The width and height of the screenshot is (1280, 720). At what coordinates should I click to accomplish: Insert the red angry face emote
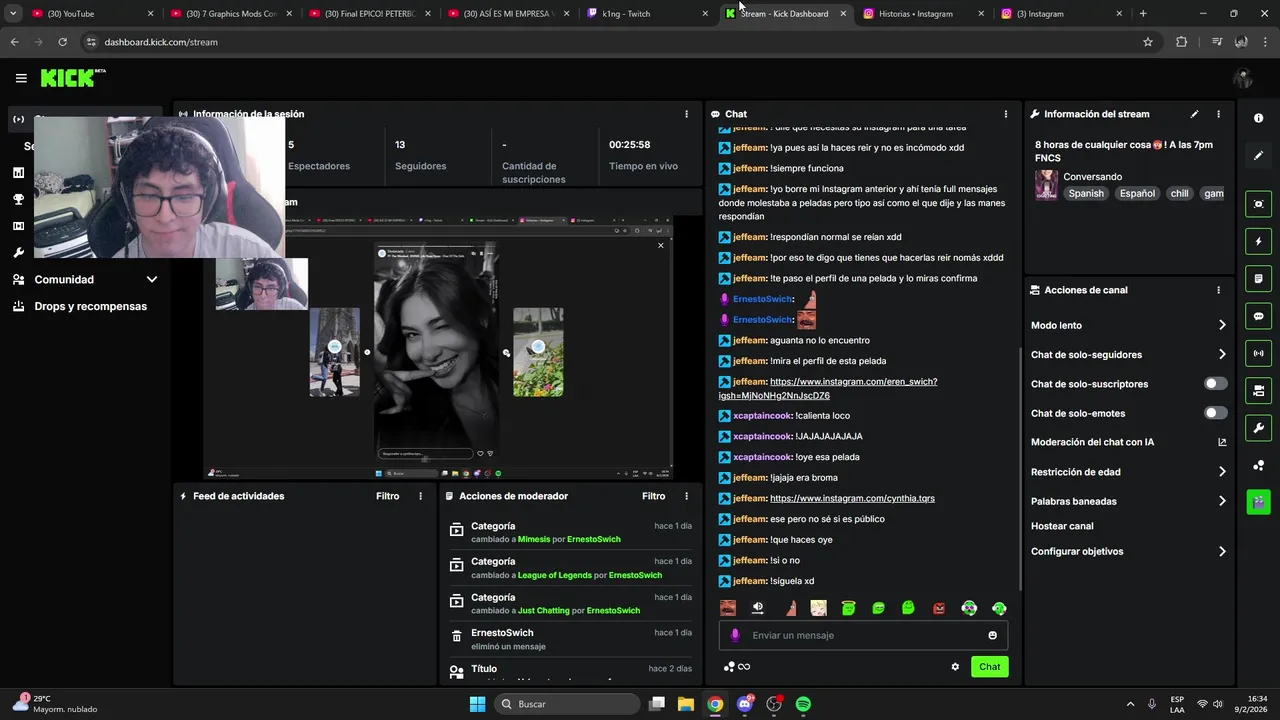coord(939,607)
